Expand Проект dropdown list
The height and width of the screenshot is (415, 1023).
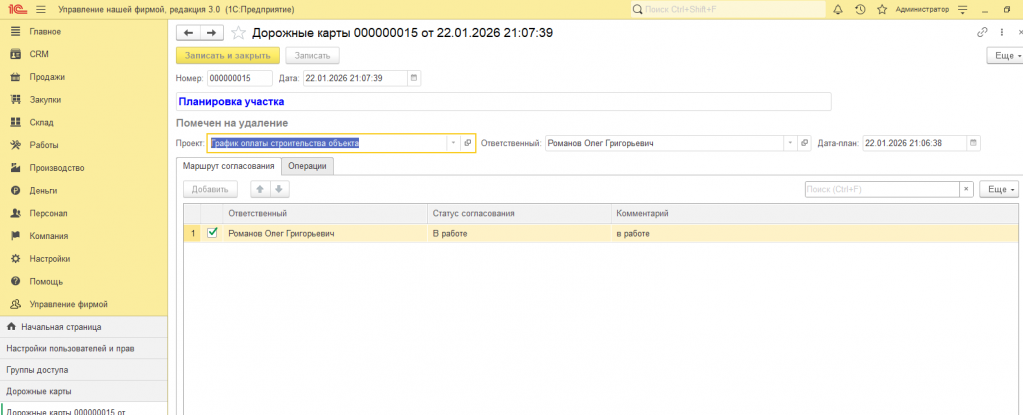pyautogui.click(x=454, y=143)
